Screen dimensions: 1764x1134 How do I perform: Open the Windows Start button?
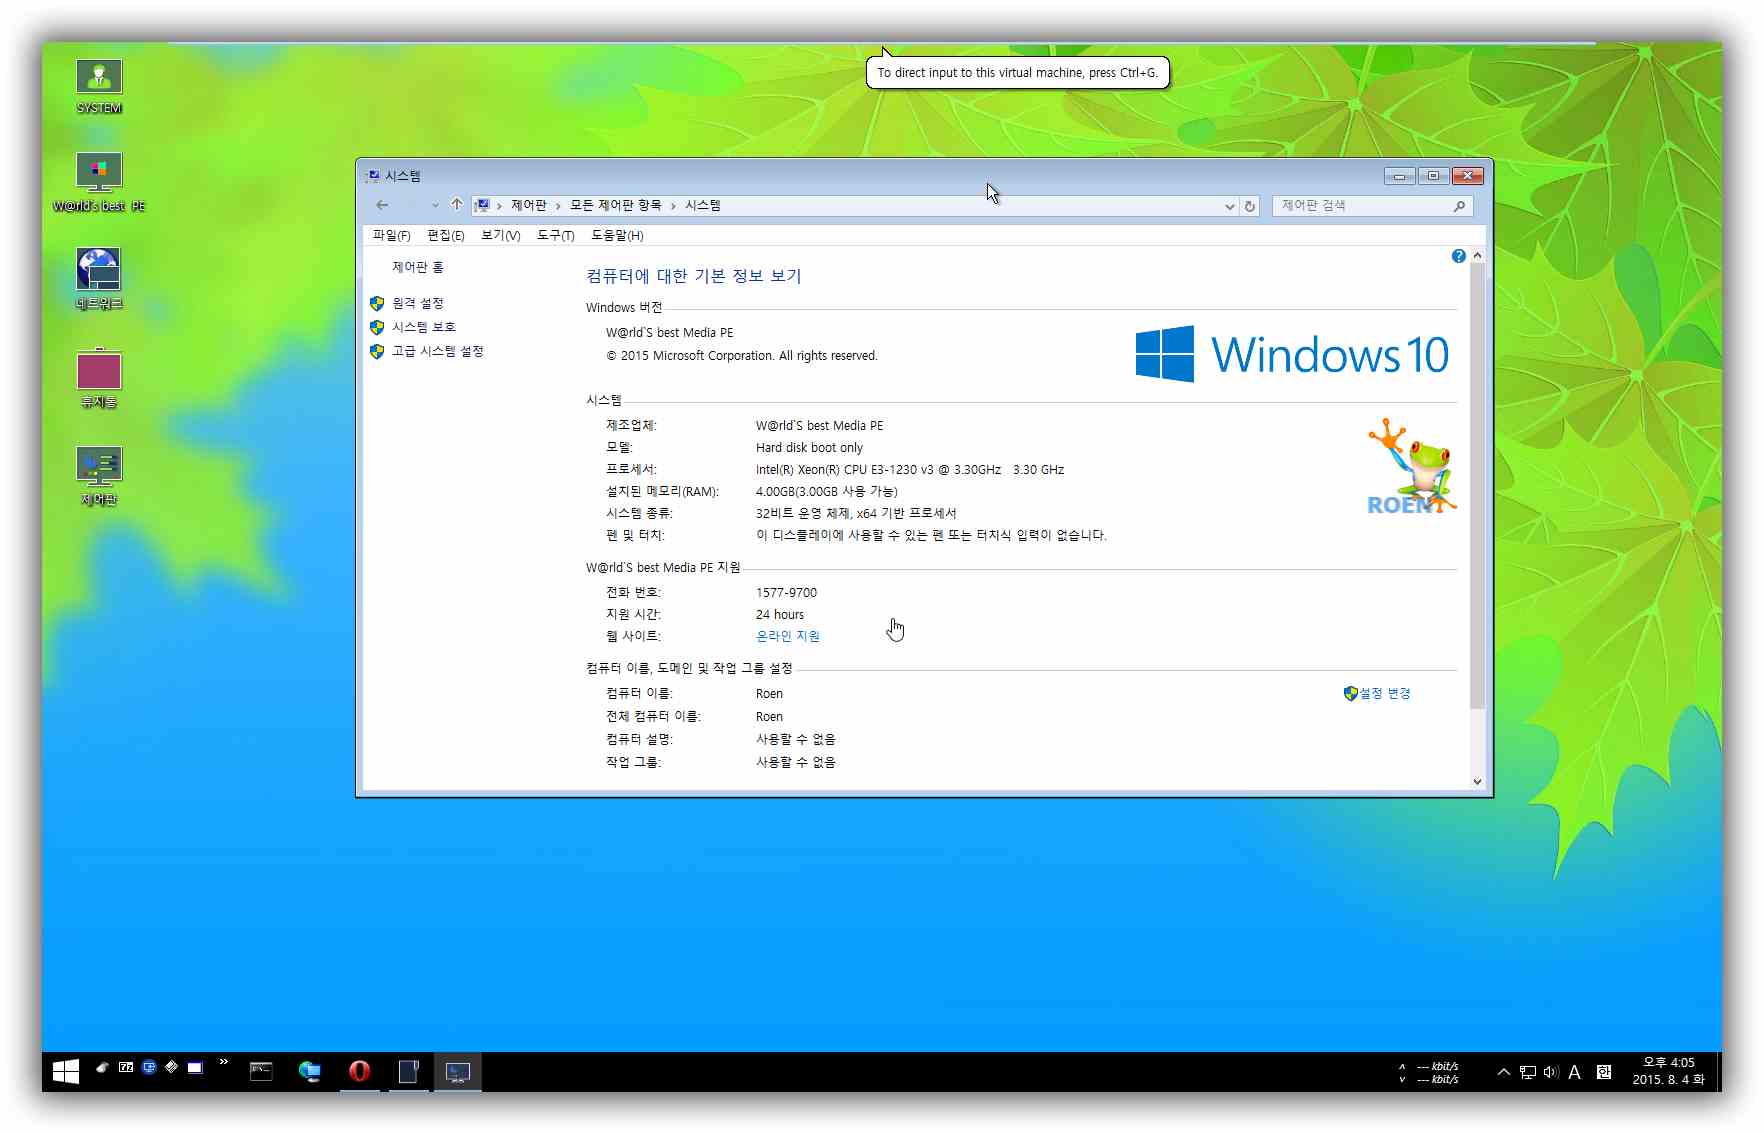click(x=66, y=1071)
